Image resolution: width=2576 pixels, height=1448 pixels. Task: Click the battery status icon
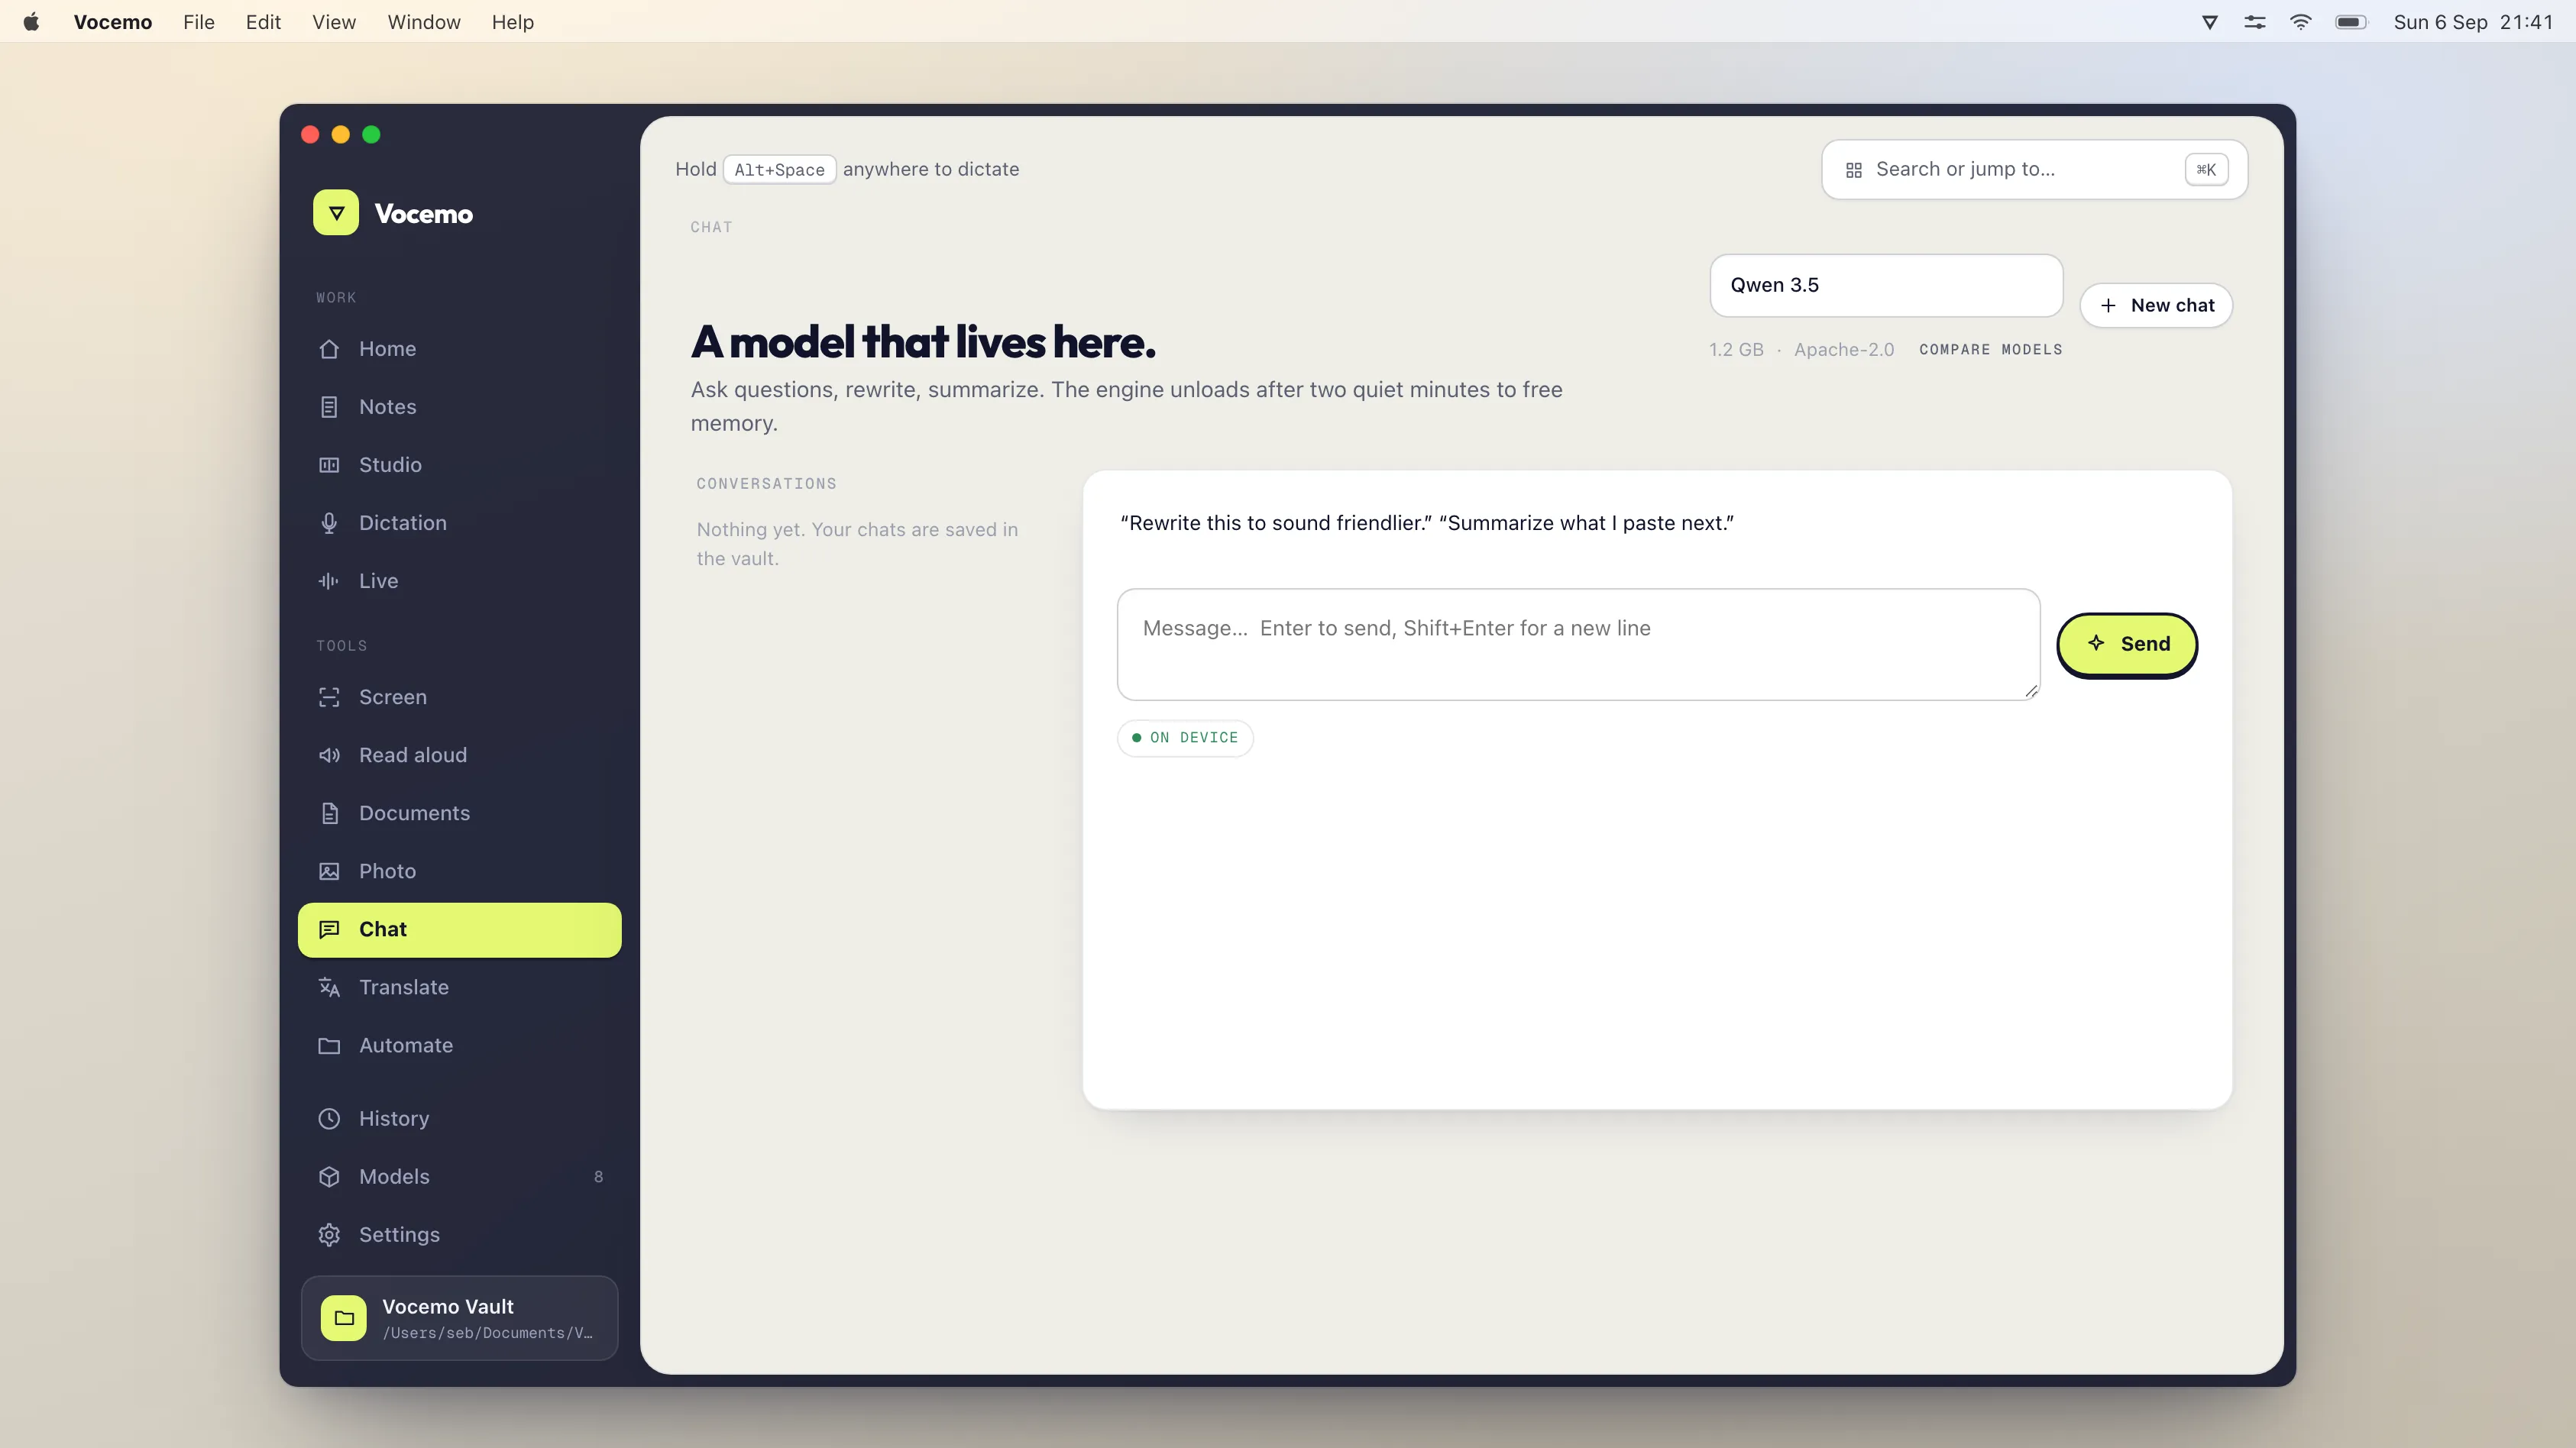point(2351,22)
